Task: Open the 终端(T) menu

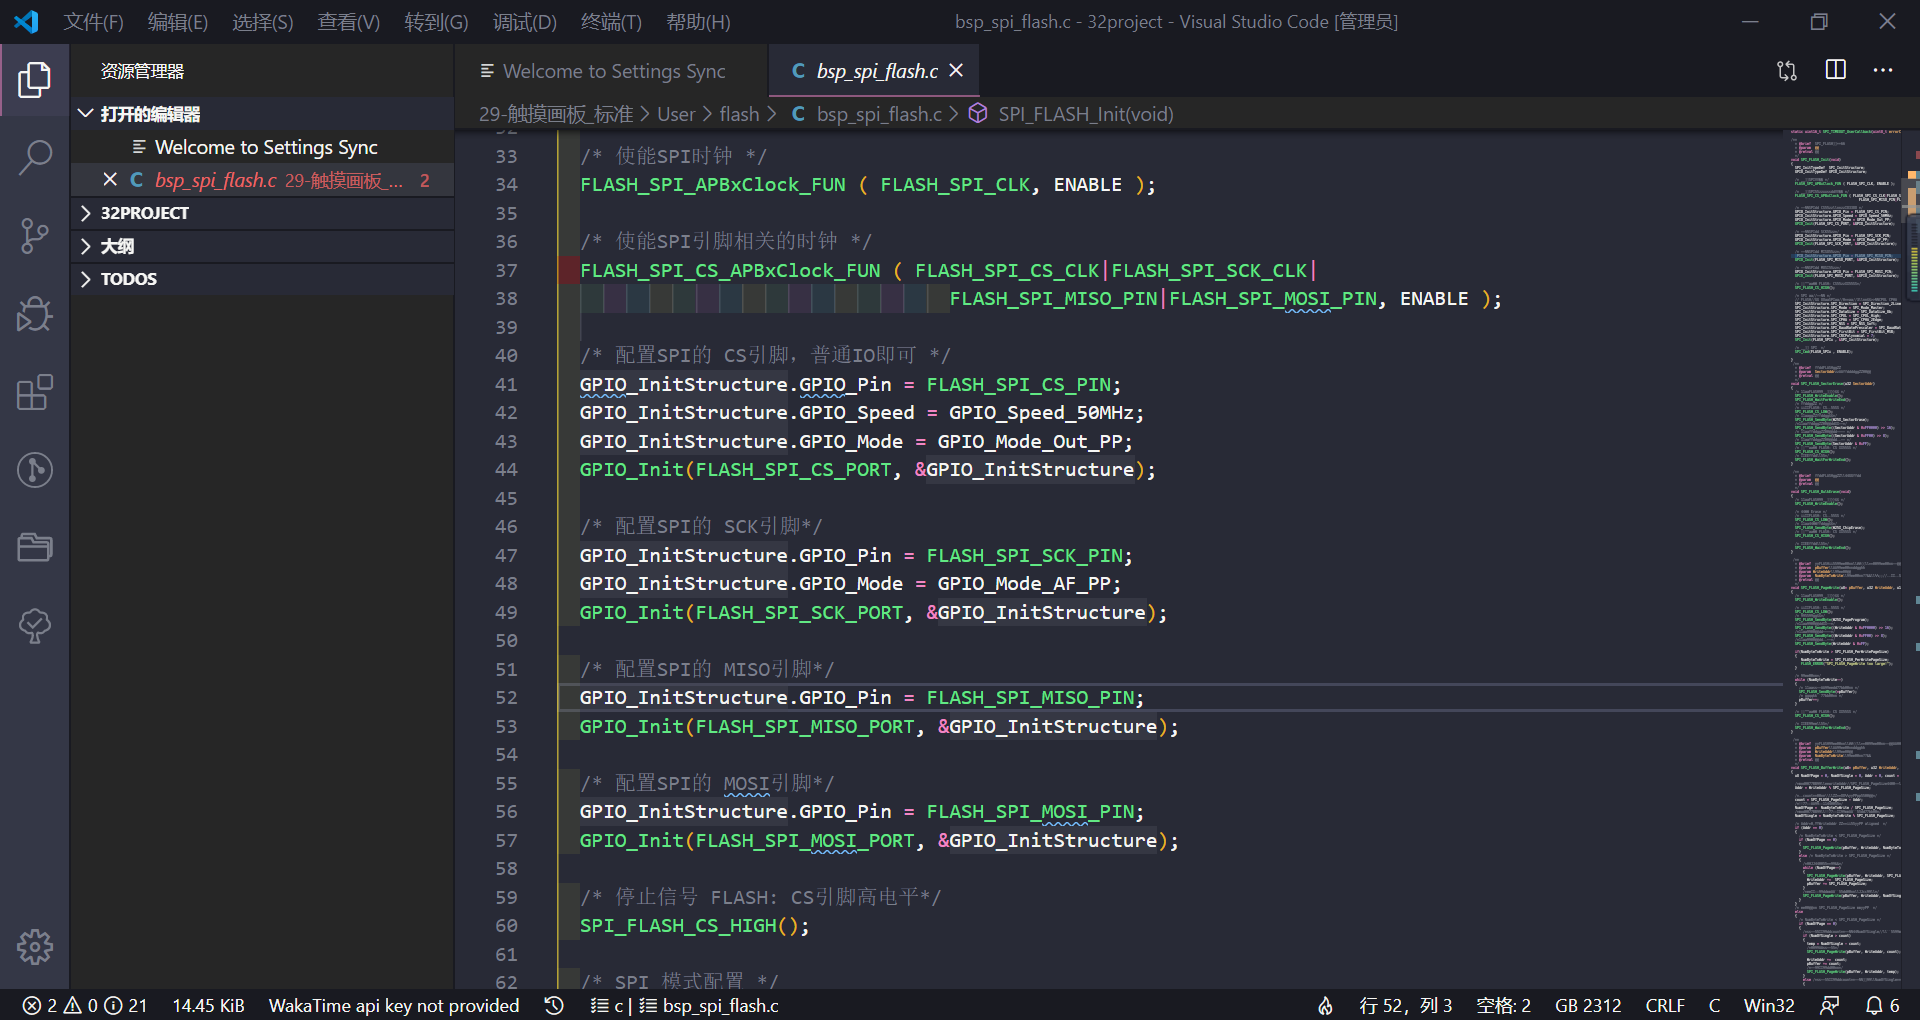Action: tap(611, 22)
